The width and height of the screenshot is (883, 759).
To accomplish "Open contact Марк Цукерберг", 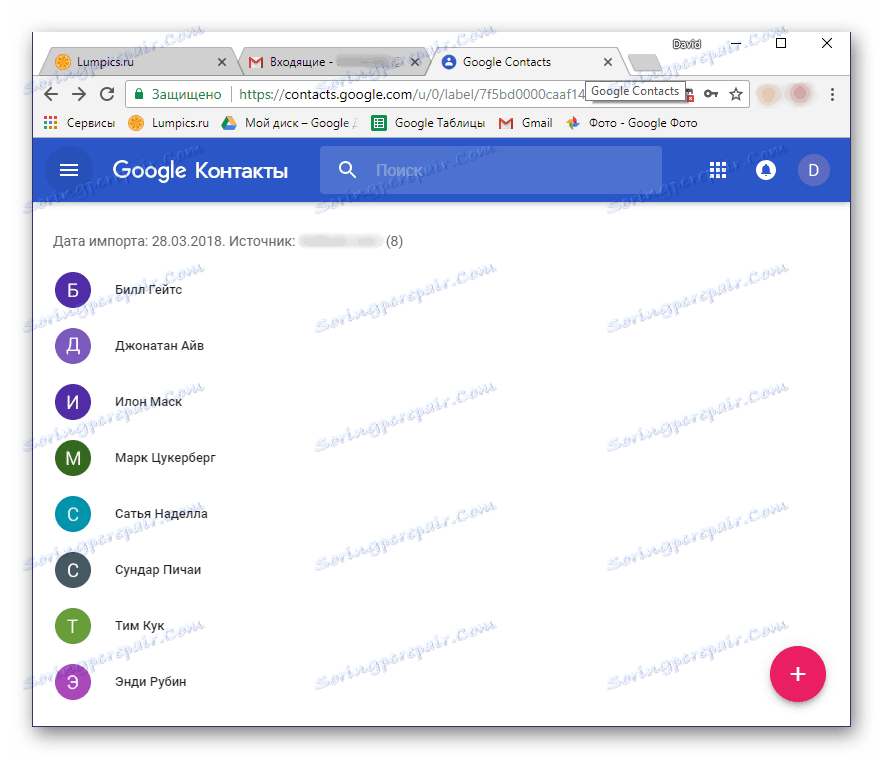I will (165, 458).
